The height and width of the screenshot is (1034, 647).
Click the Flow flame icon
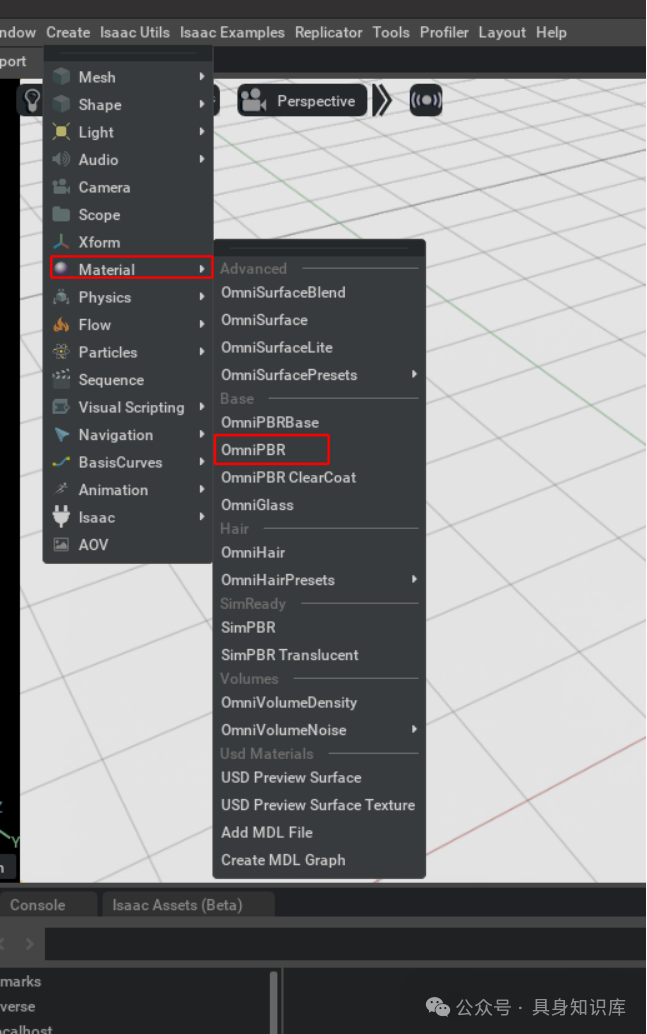point(62,325)
